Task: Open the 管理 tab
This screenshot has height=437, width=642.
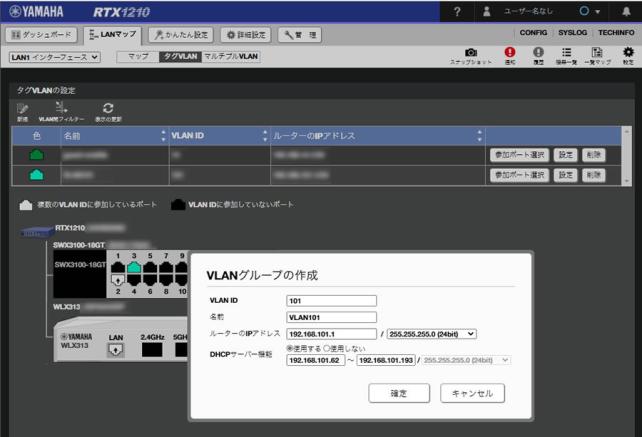Action: [300, 35]
